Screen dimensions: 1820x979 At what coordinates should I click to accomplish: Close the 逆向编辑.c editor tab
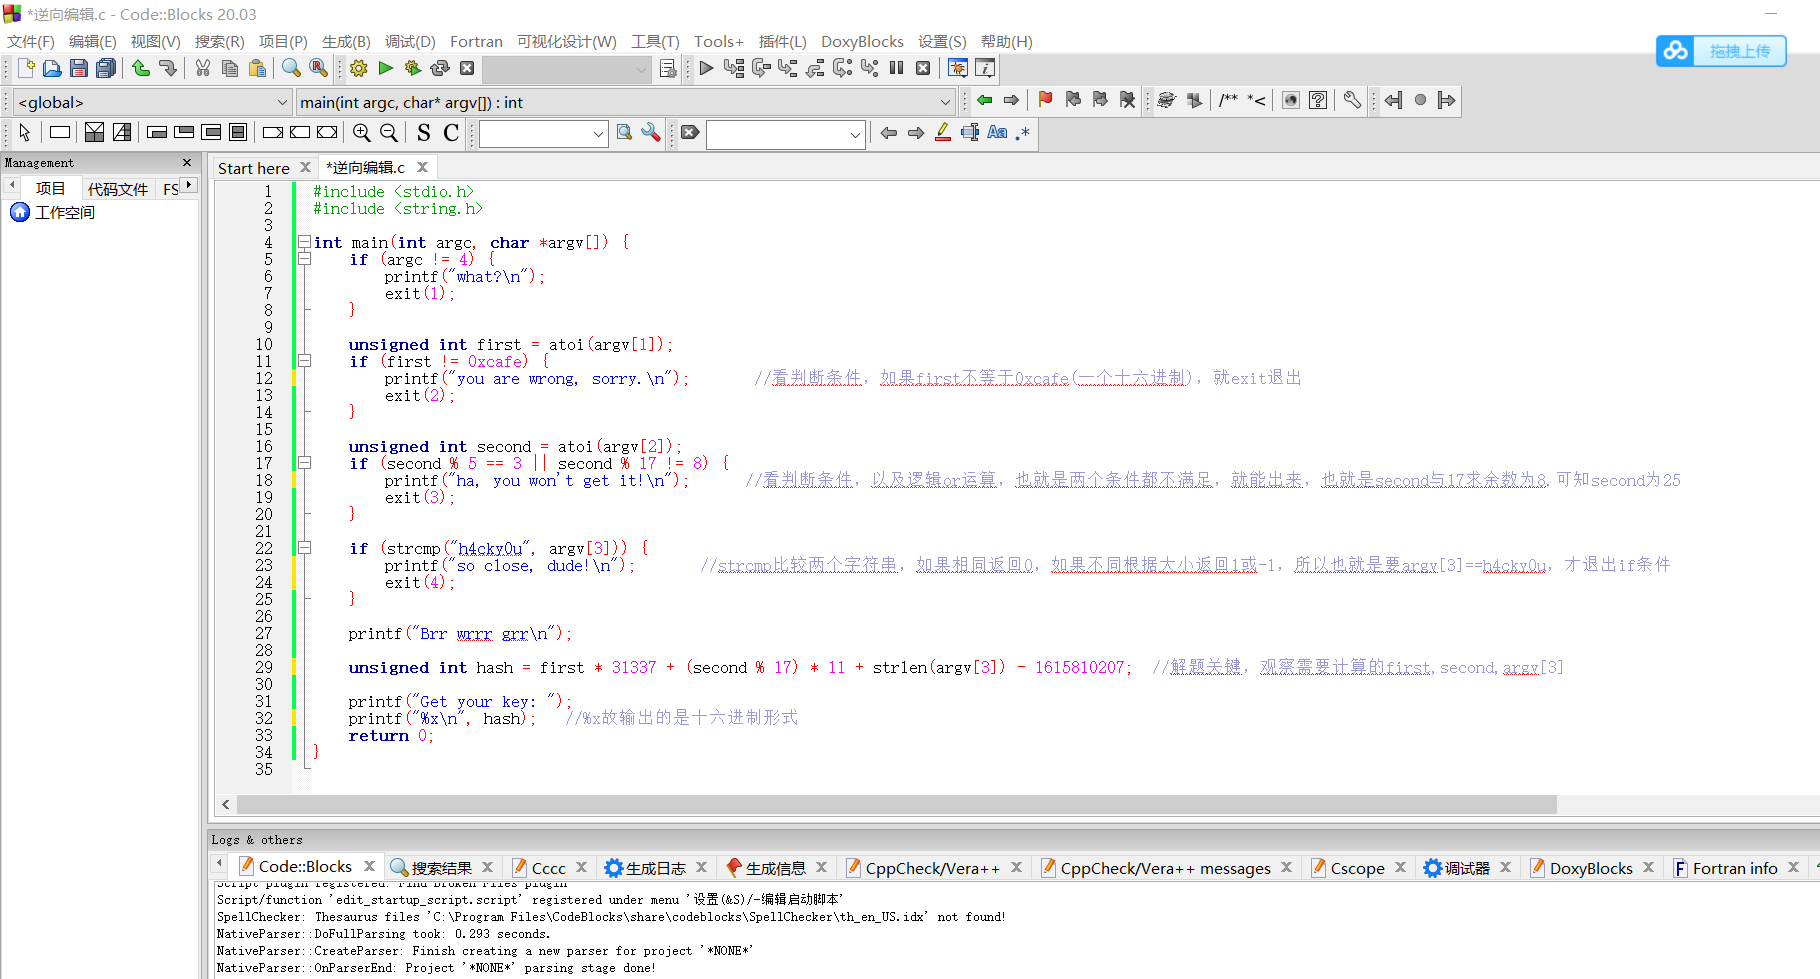[423, 167]
